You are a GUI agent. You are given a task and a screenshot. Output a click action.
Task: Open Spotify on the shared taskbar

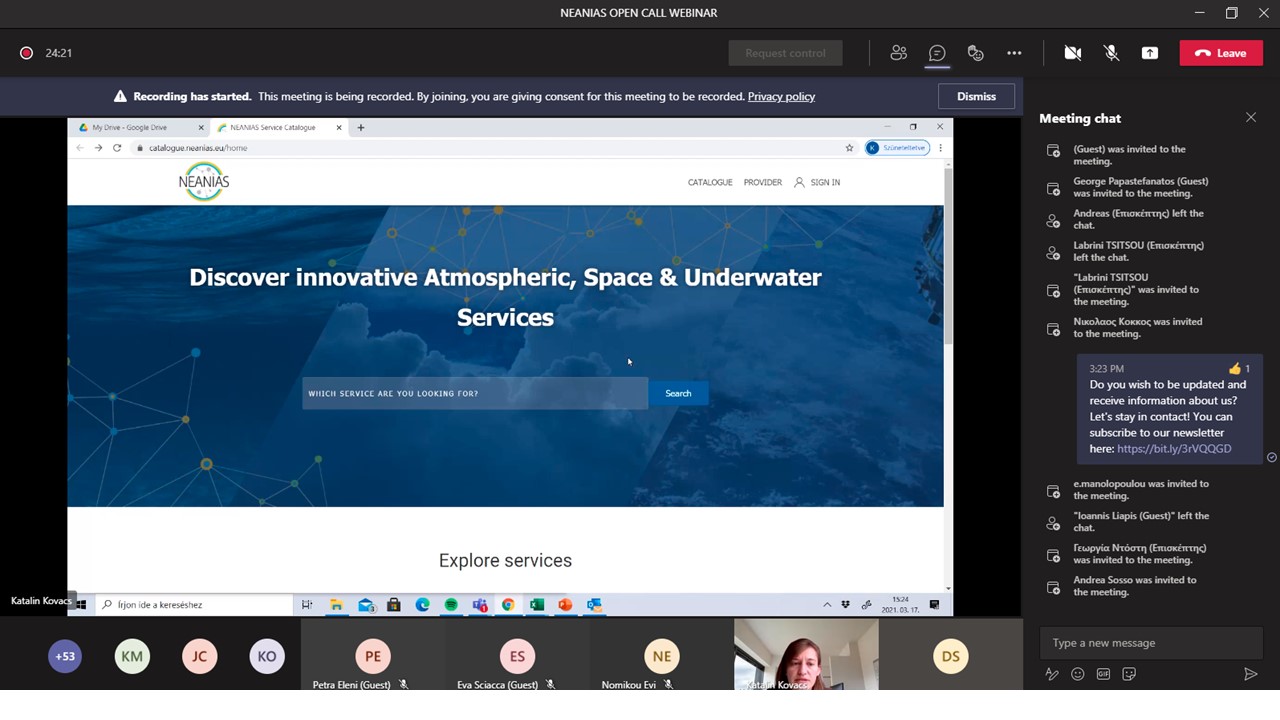pos(451,605)
